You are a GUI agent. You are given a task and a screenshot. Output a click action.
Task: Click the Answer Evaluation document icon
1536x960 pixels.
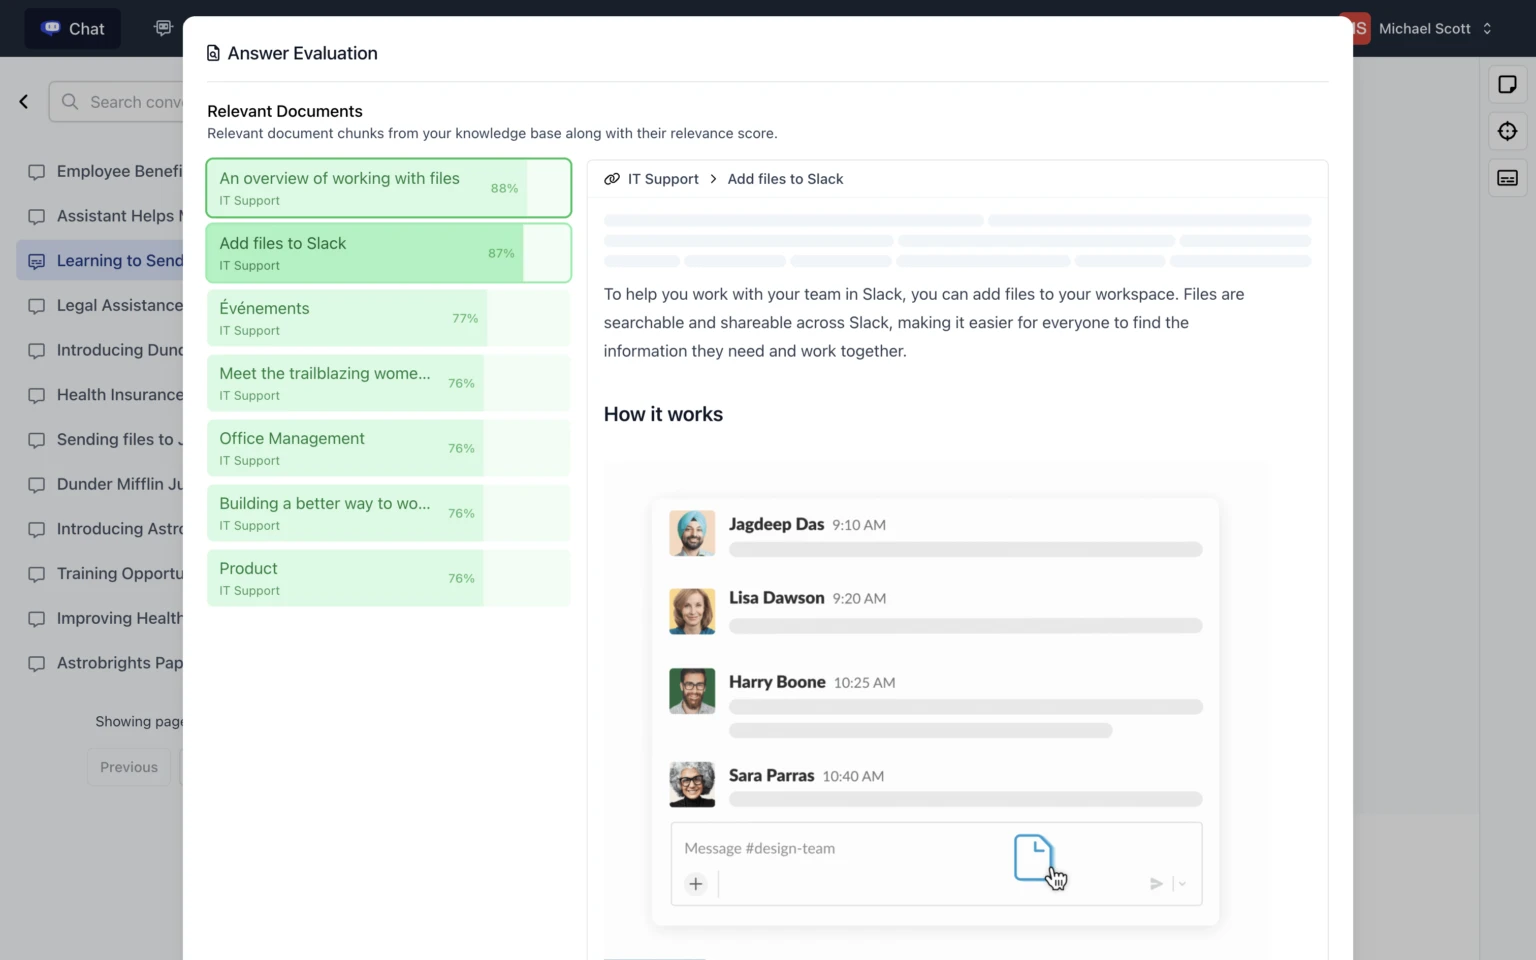[213, 52]
